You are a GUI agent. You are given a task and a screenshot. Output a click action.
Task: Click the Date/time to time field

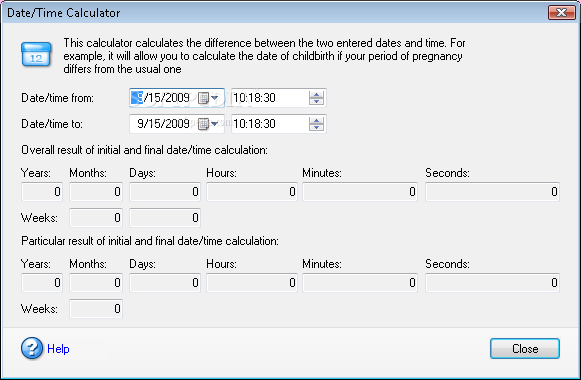(x=279, y=124)
